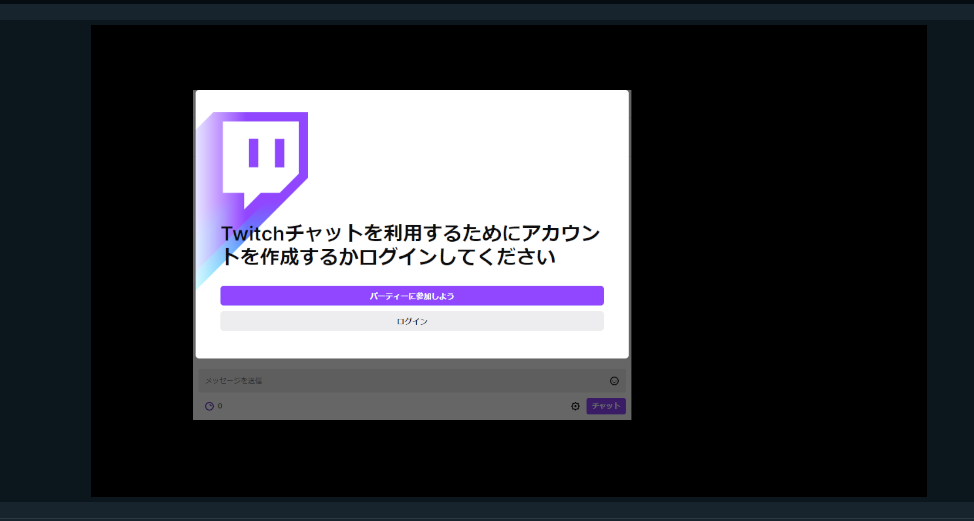The height and width of the screenshot is (521, 974).
Task: Click the dark left margin outside player
Action: click(45, 260)
